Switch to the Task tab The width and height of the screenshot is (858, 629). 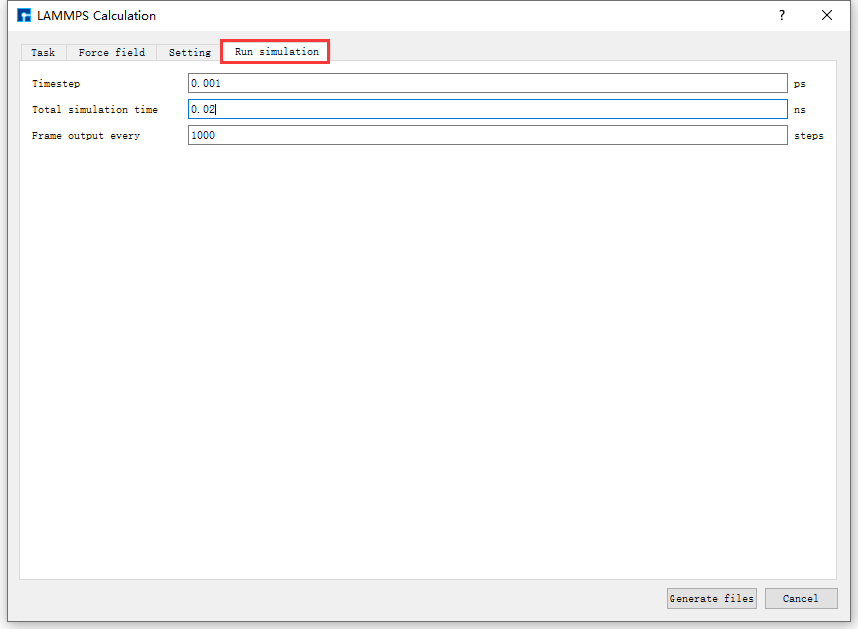(x=43, y=52)
